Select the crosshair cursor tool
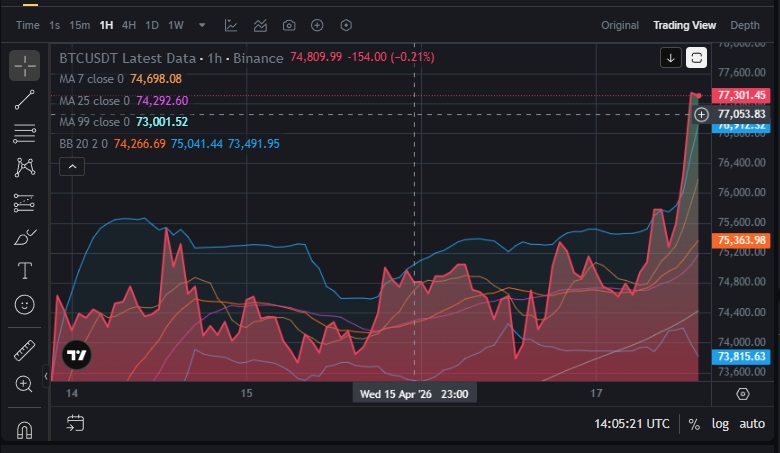Viewport: 780px width, 453px height. (x=25, y=65)
